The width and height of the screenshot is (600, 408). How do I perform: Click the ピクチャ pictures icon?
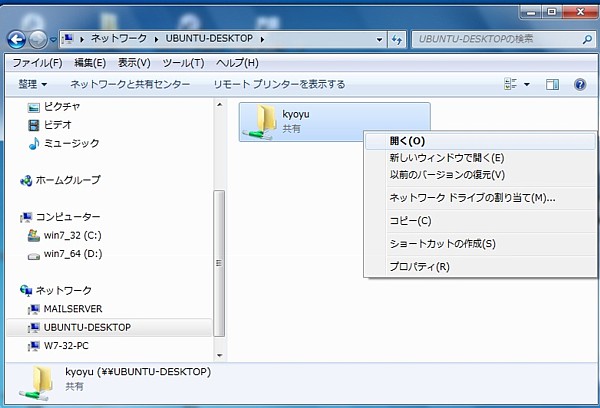(x=34, y=107)
